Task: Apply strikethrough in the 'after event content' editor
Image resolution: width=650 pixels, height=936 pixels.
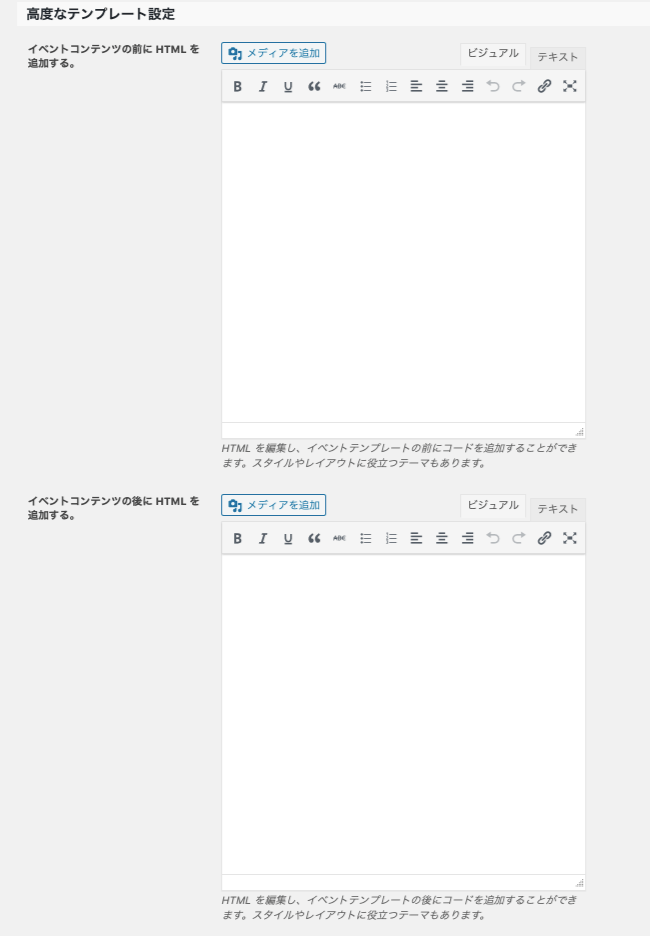Action: tap(339, 538)
